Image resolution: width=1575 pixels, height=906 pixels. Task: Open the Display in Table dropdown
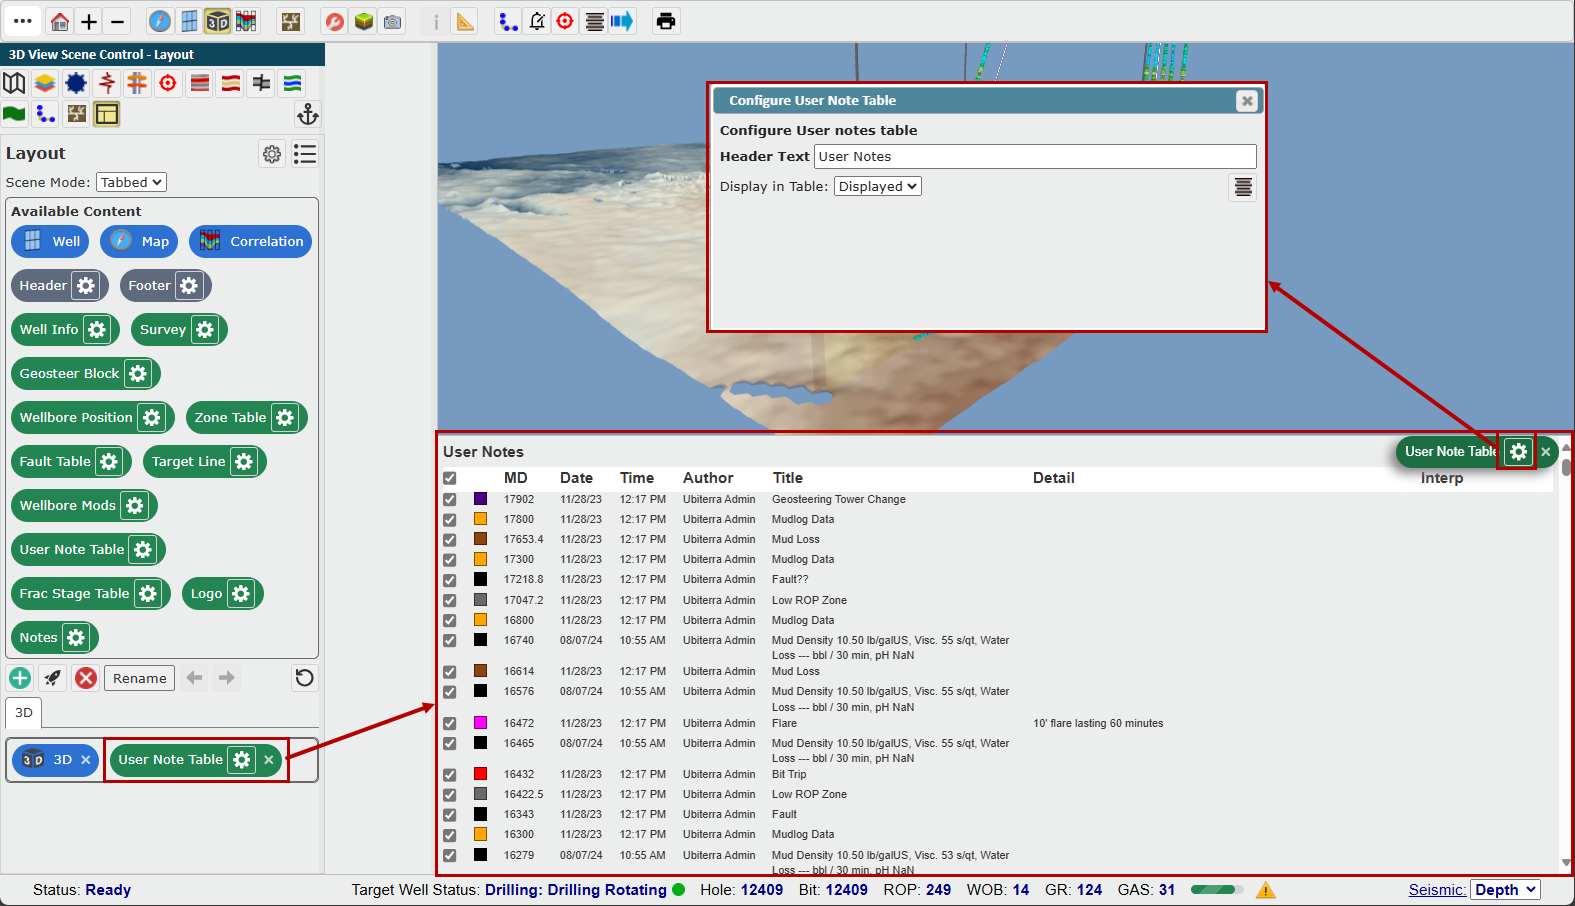878,186
